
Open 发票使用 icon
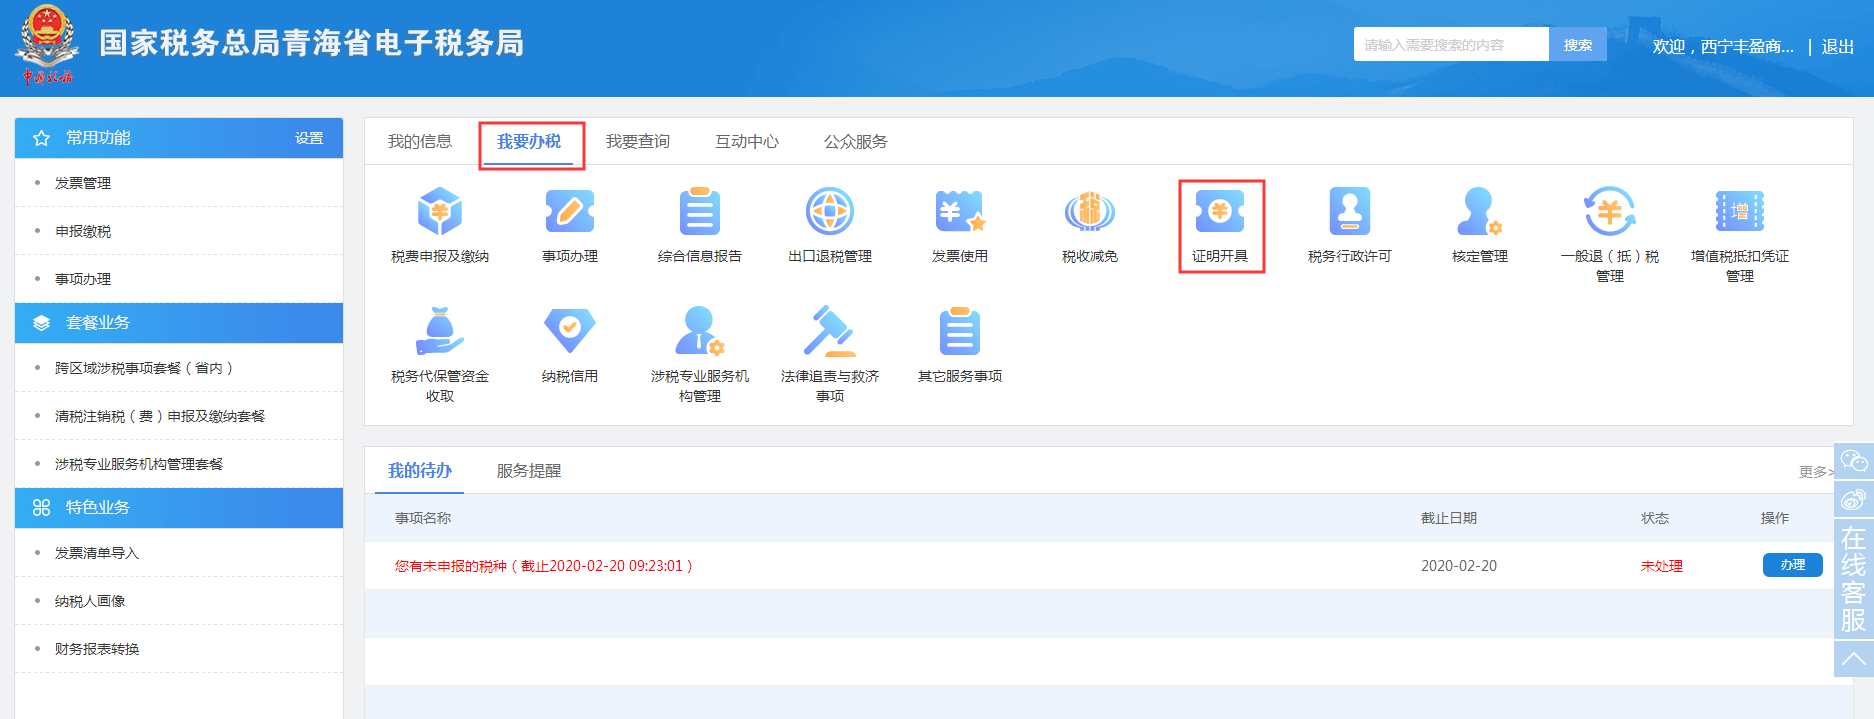point(960,212)
